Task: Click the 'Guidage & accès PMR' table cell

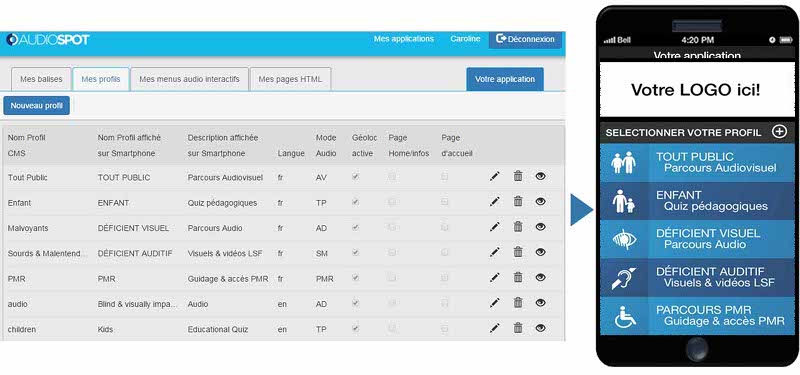Action: coord(228,279)
